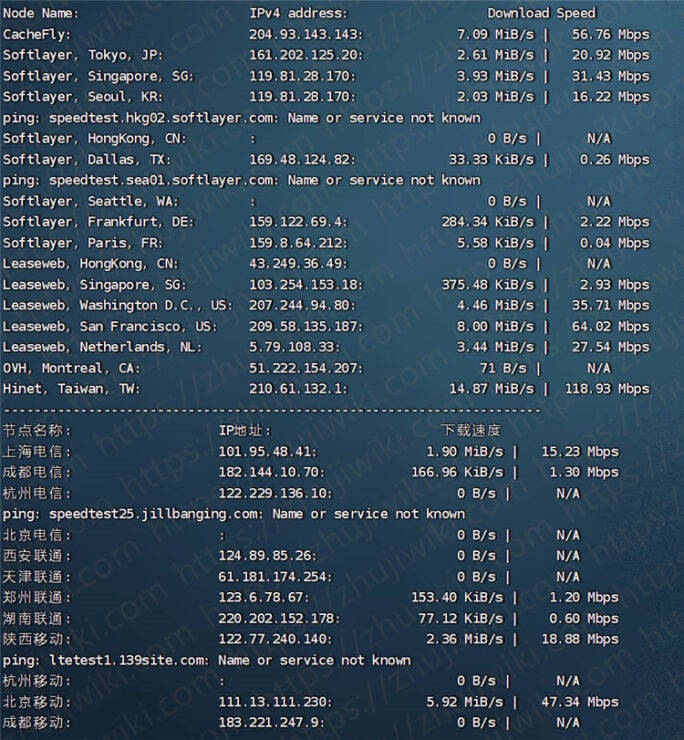
Task: Click Softlayer, Singapore, SG label
Action: (x=98, y=76)
